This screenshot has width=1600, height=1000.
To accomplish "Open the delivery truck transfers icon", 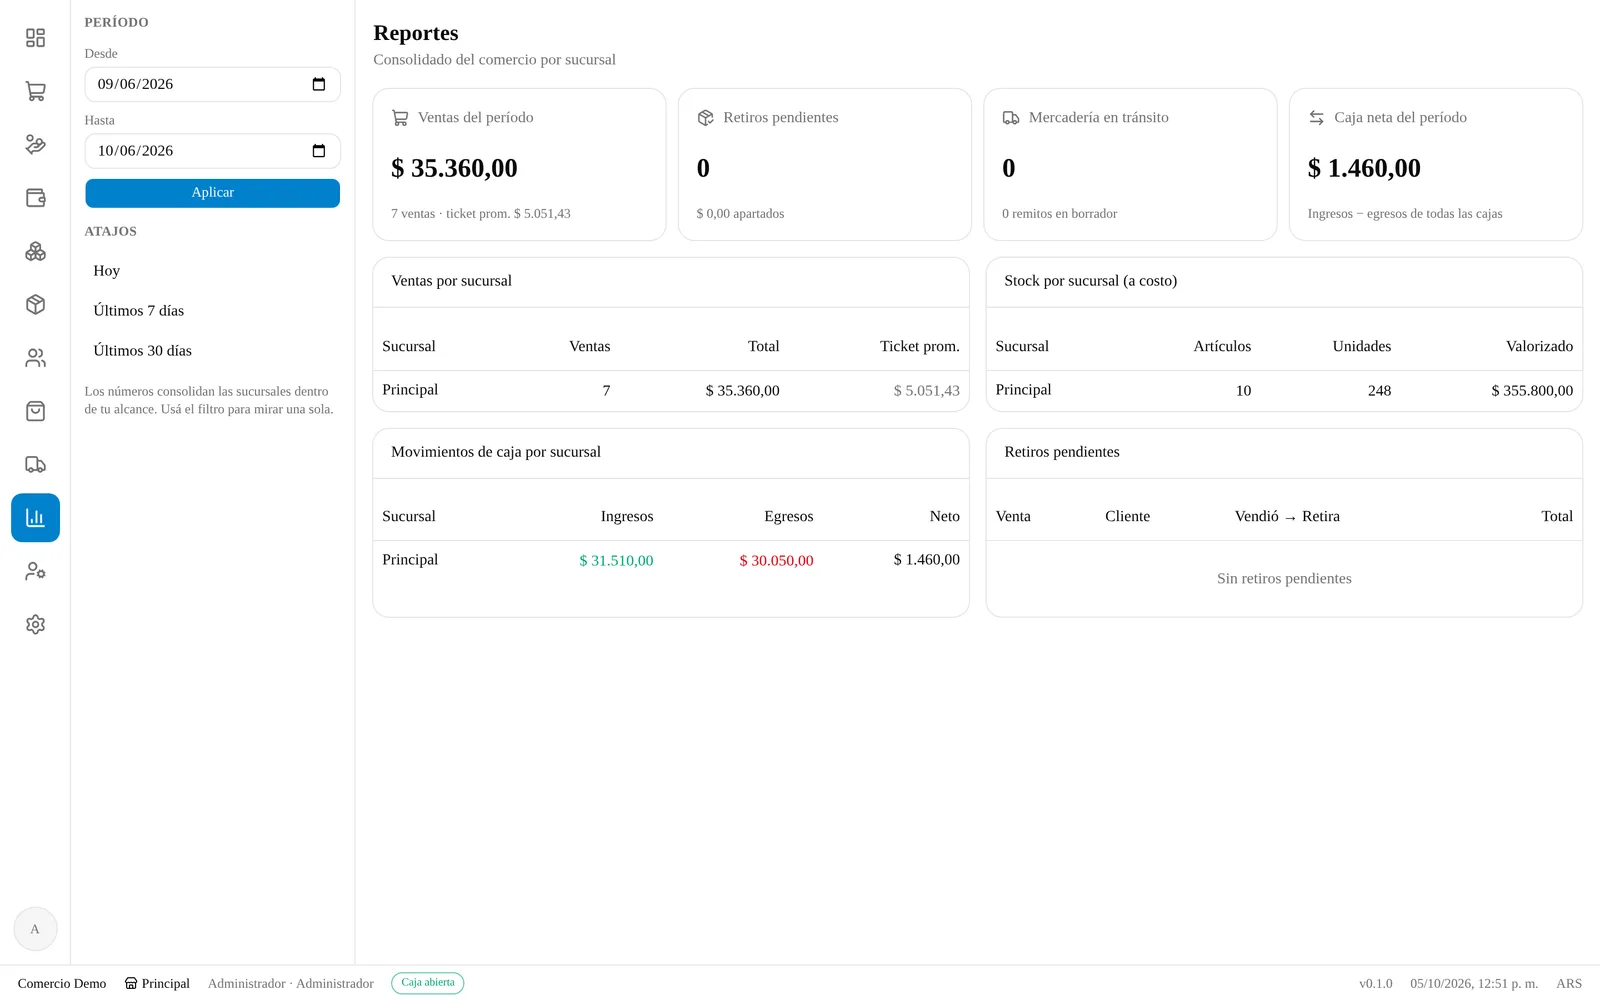I will coord(35,465).
